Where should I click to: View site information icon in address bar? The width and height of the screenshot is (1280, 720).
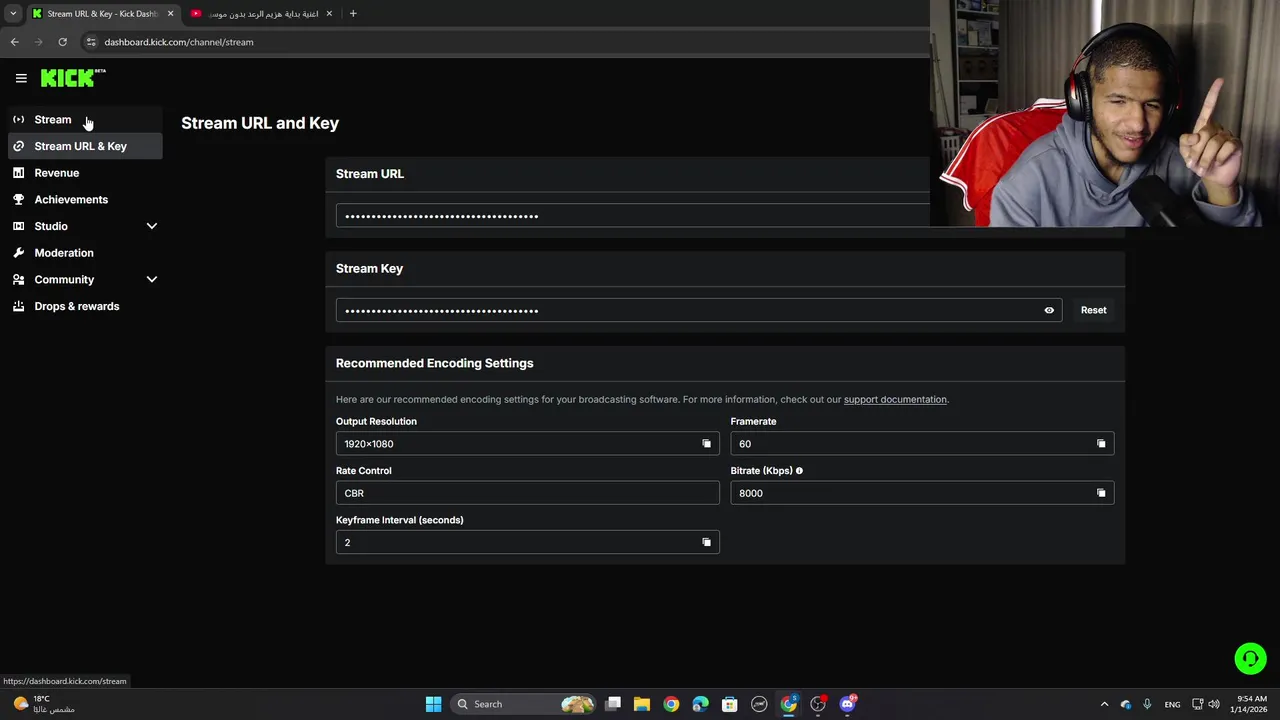point(91,42)
